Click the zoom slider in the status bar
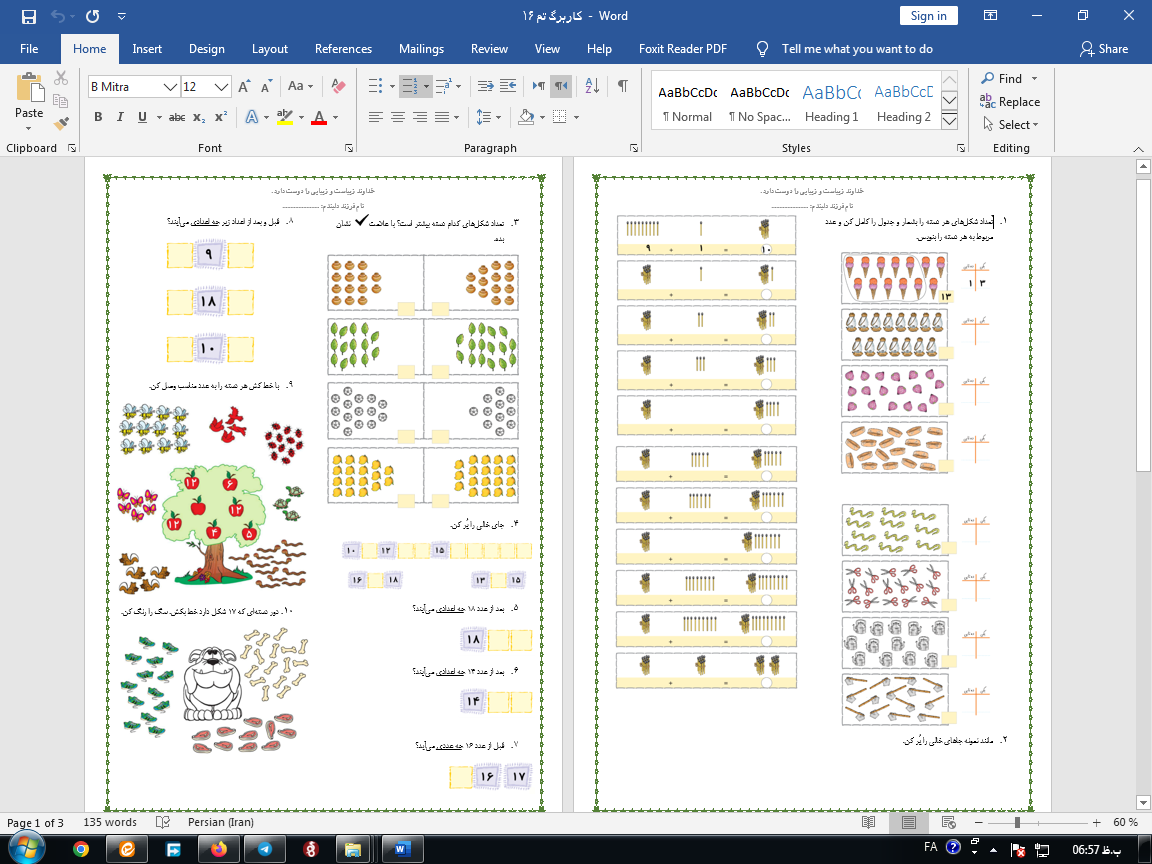Image resolution: width=1152 pixels, height=864 pixels. [x=1017, y=822]
